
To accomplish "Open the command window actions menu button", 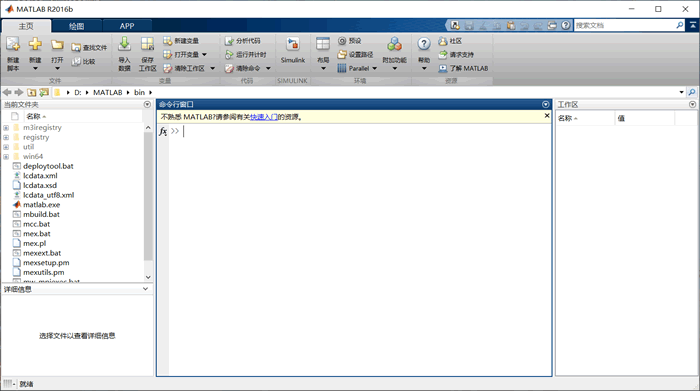I will (x=546, y=104).
